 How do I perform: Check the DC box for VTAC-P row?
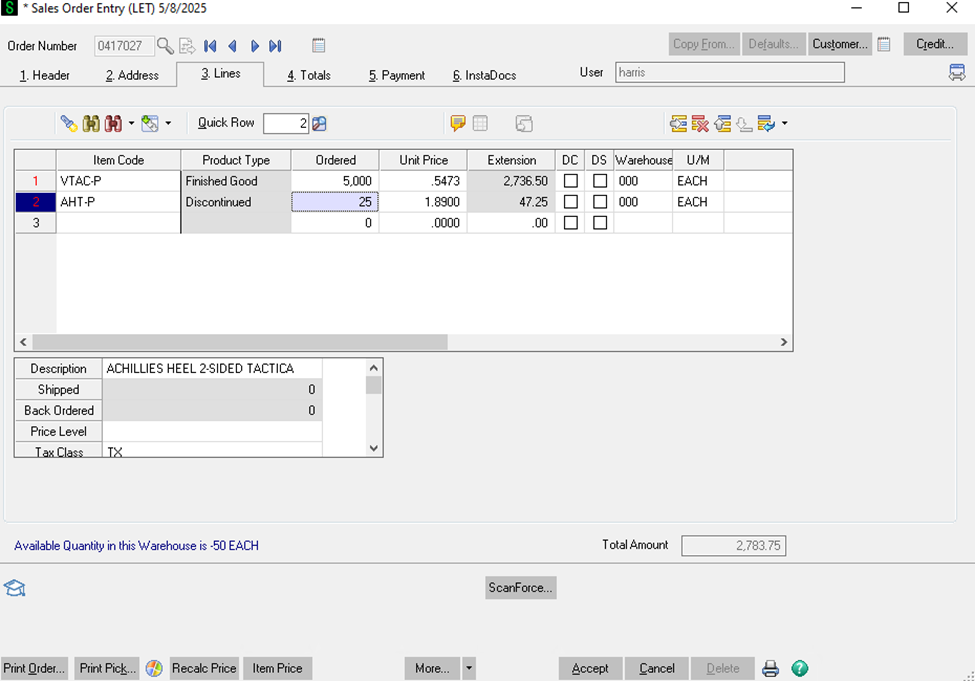coord(570,181)
